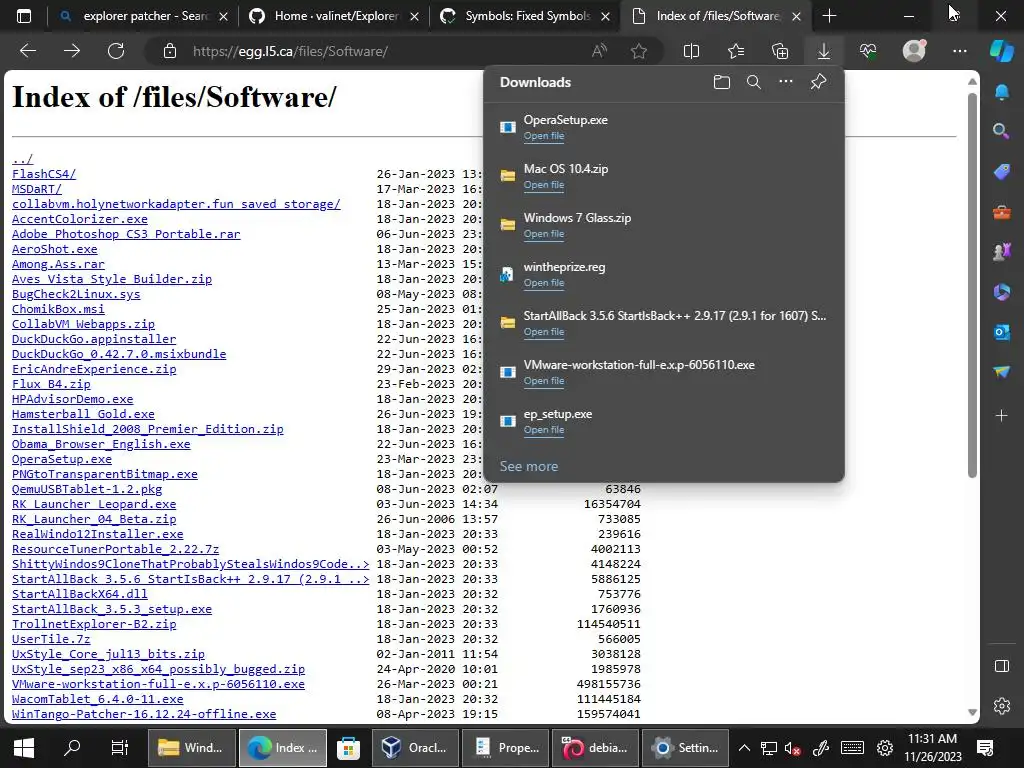1024x768 pixels.
Task: Switch to valinet/ExplorerPatcher GitHub tab
Action: click(333, 16)
